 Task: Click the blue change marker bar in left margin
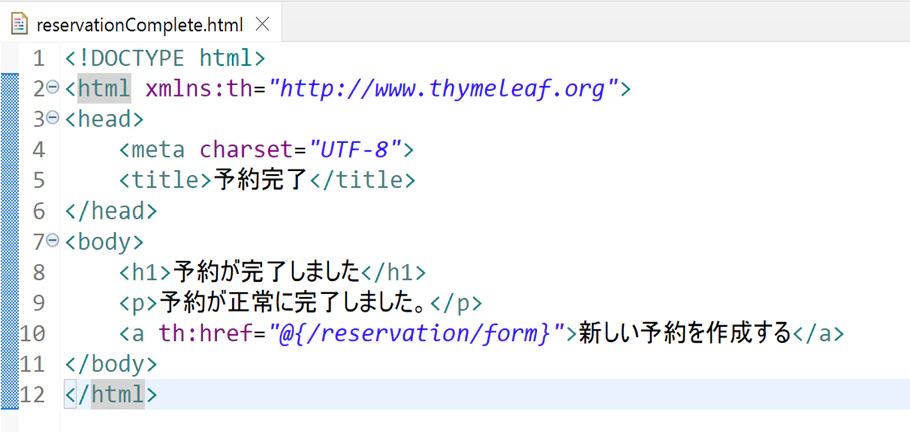pyautogui.click(x=9, y=241)
